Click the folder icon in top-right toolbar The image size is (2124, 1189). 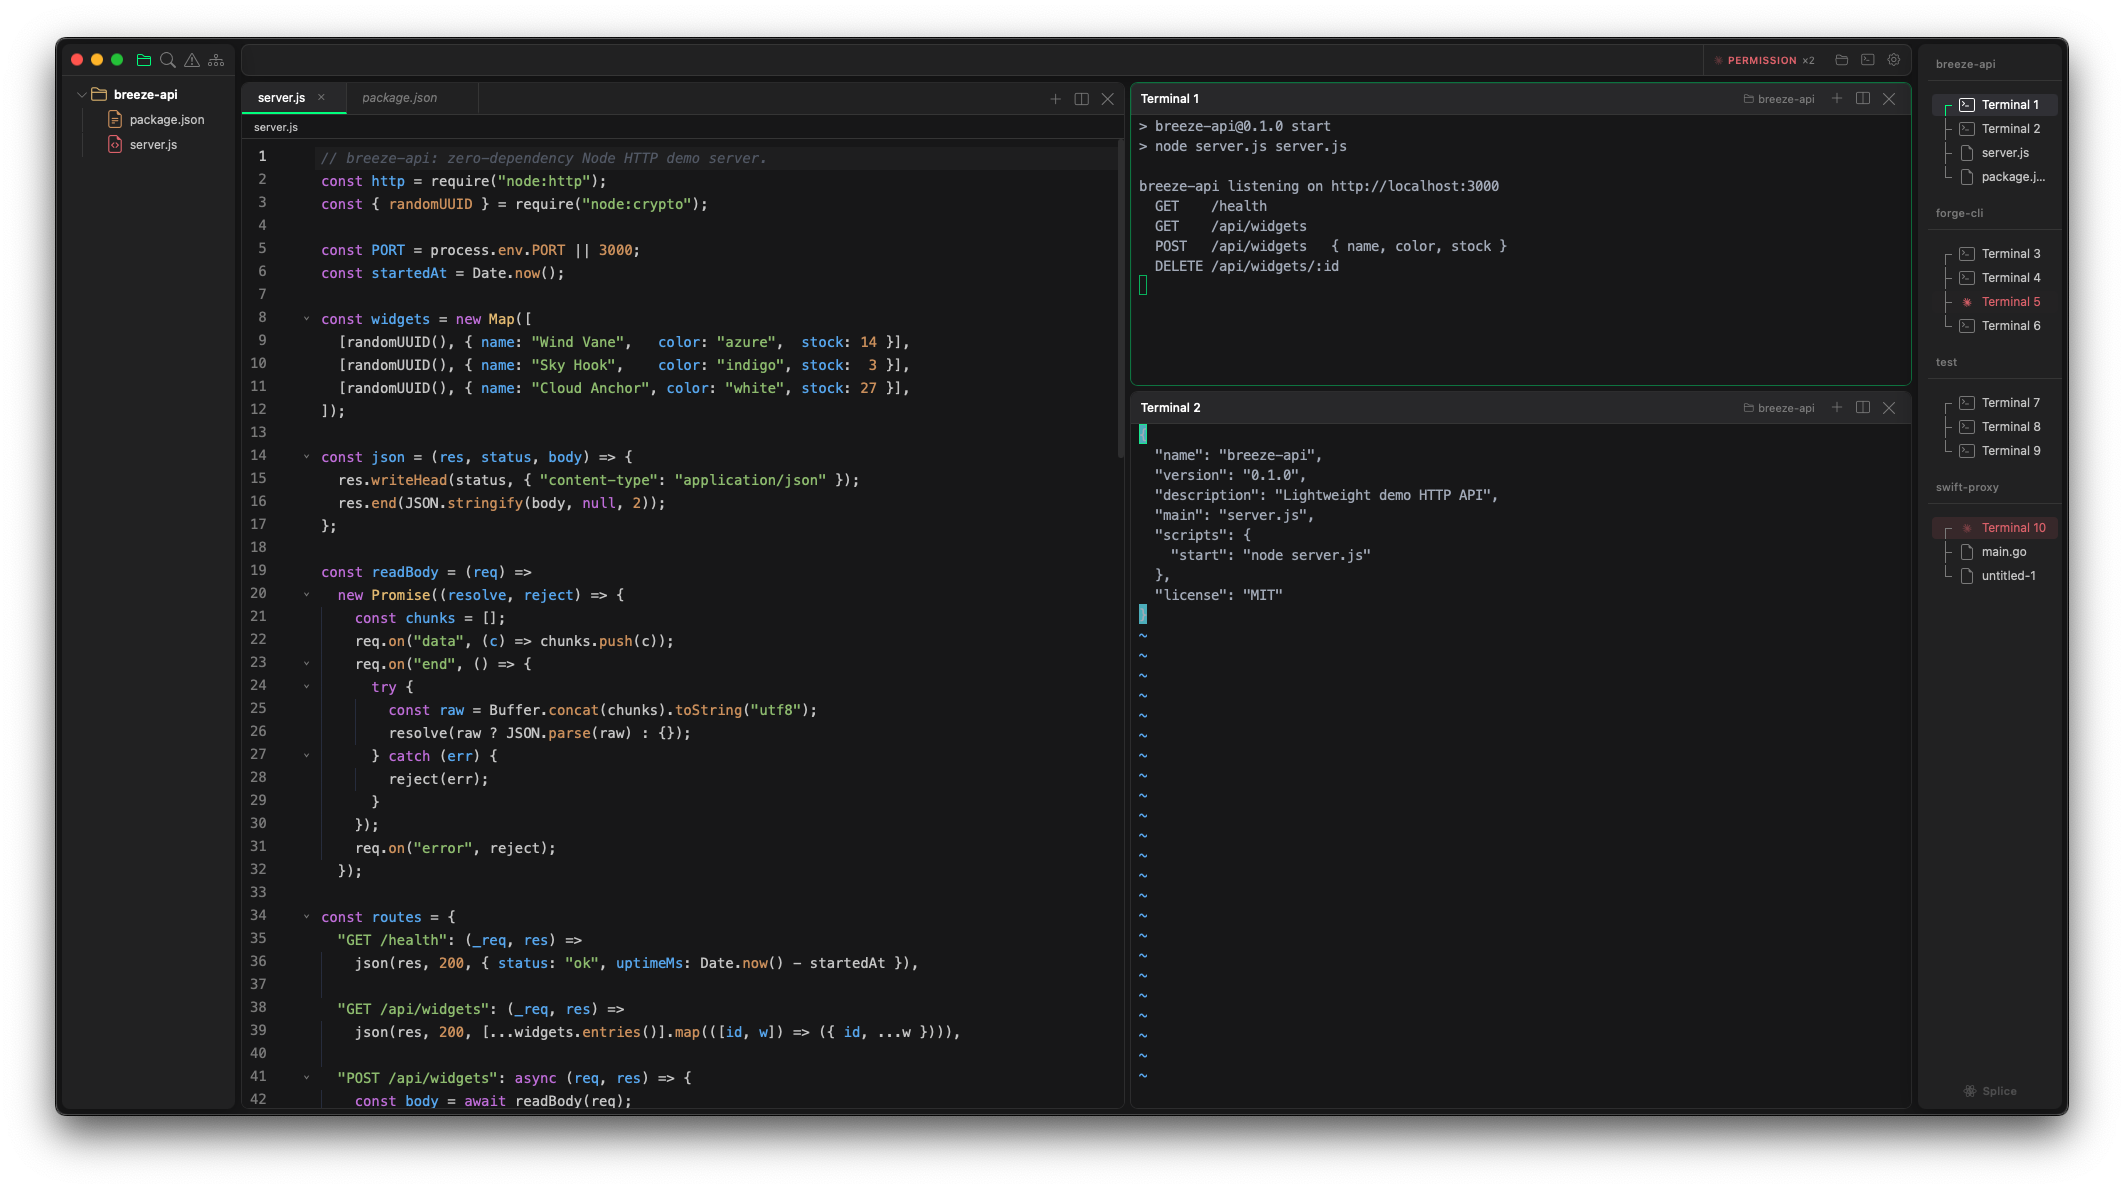[1841, 60]
